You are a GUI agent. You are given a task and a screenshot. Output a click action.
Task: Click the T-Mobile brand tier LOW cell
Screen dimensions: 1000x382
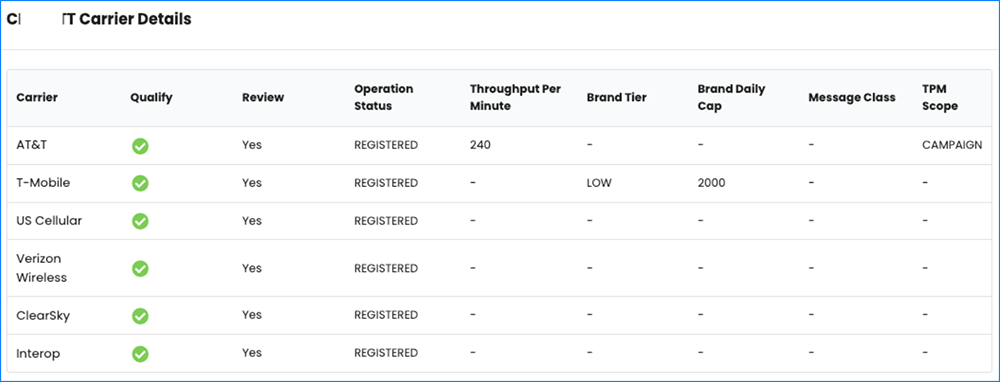click(599, 183)
